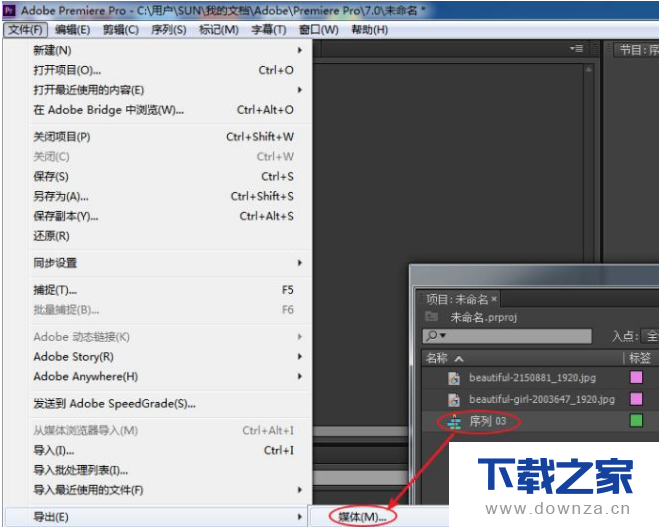Select the 项目: 未命名 panel tab
This screenshot has height=527, width=659.
point(456,300)
